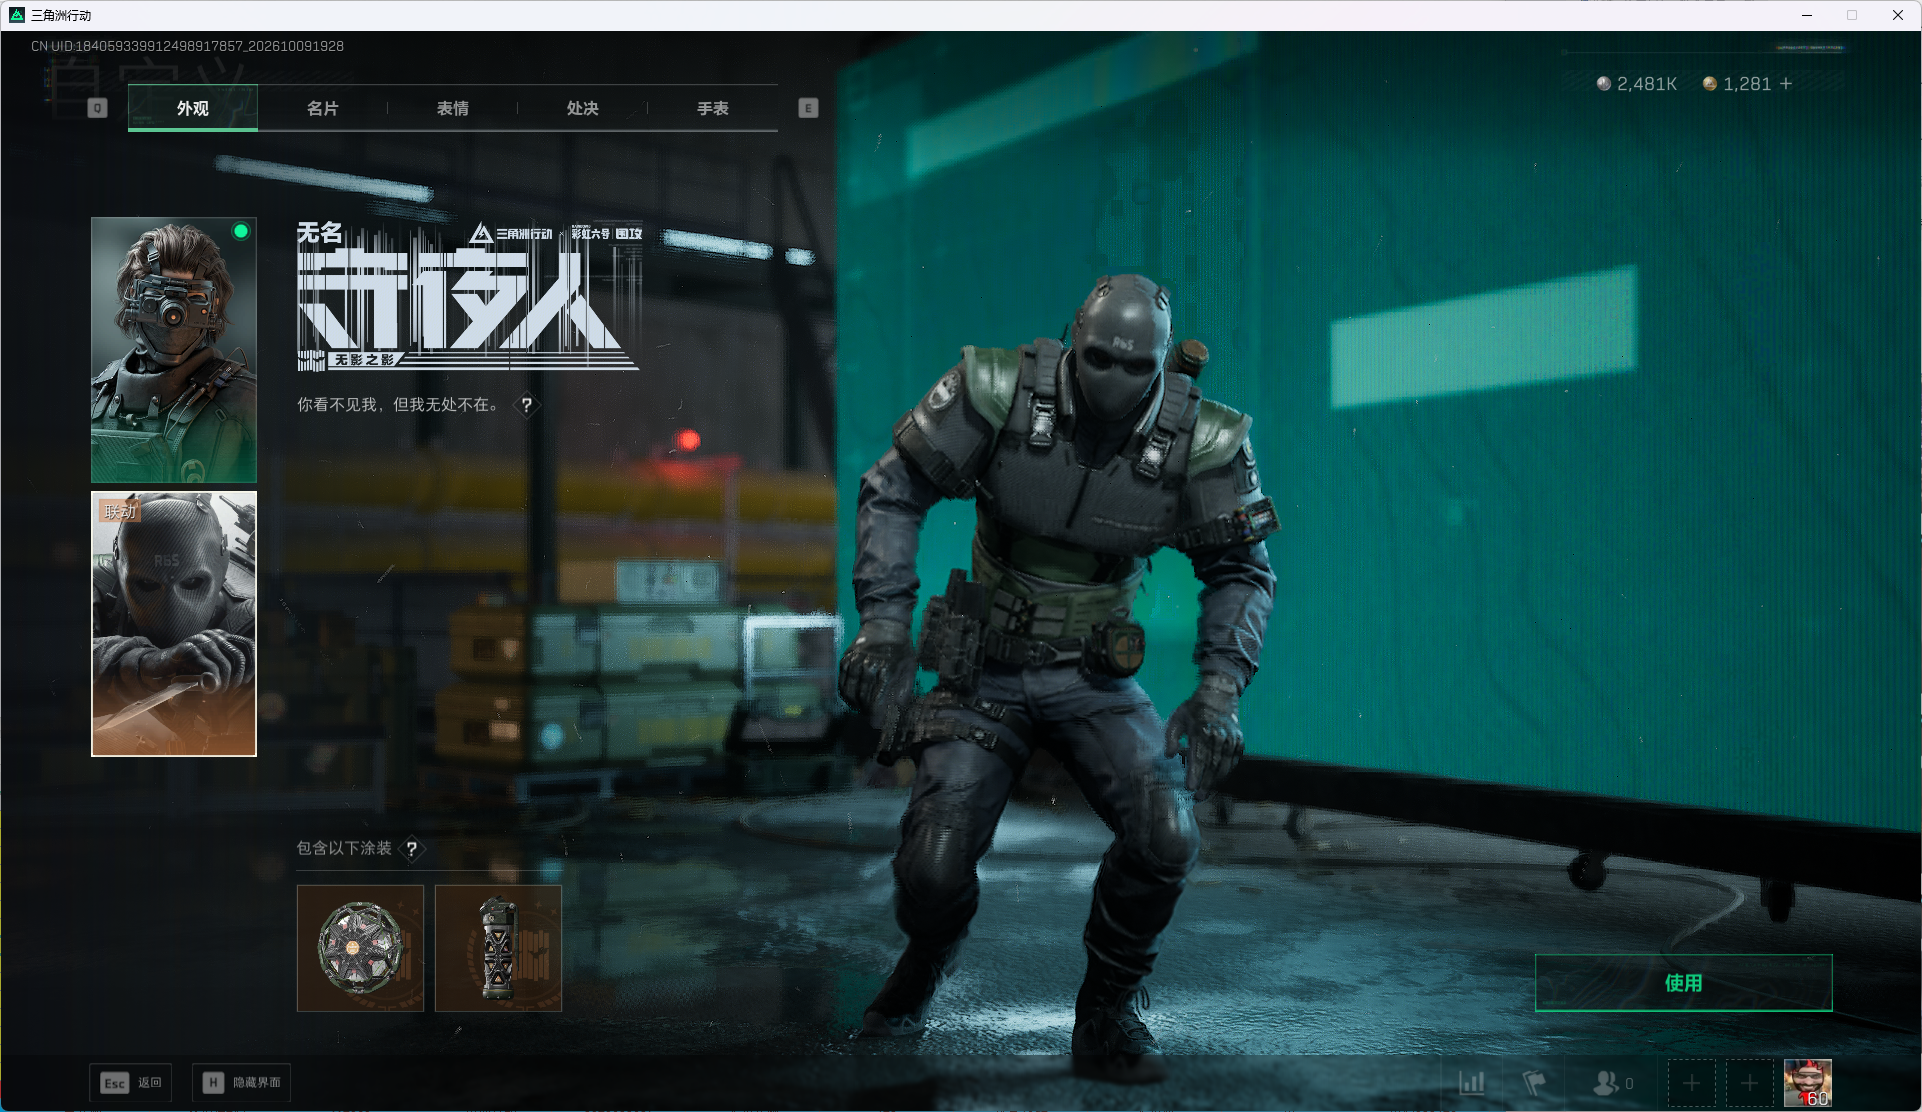Screen dimensions: 1922x1112
Task: Open the 表情 tab
Action: 453,108
